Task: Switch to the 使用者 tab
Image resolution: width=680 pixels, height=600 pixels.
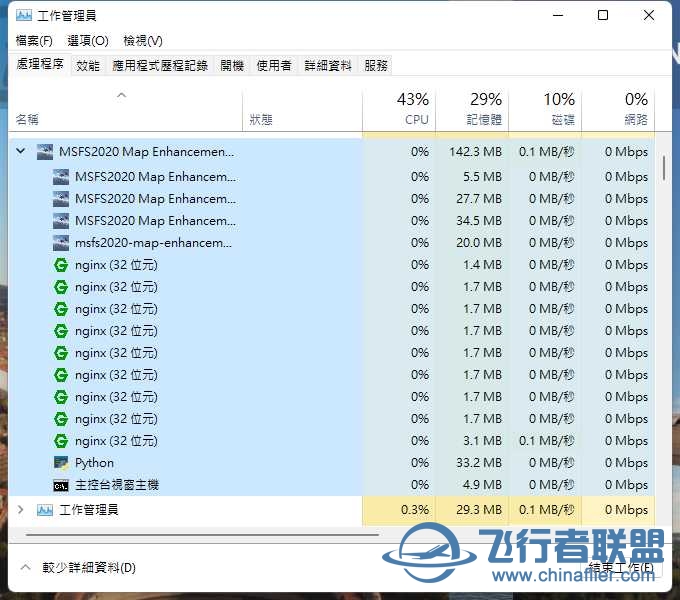Action: coord(274,65)
